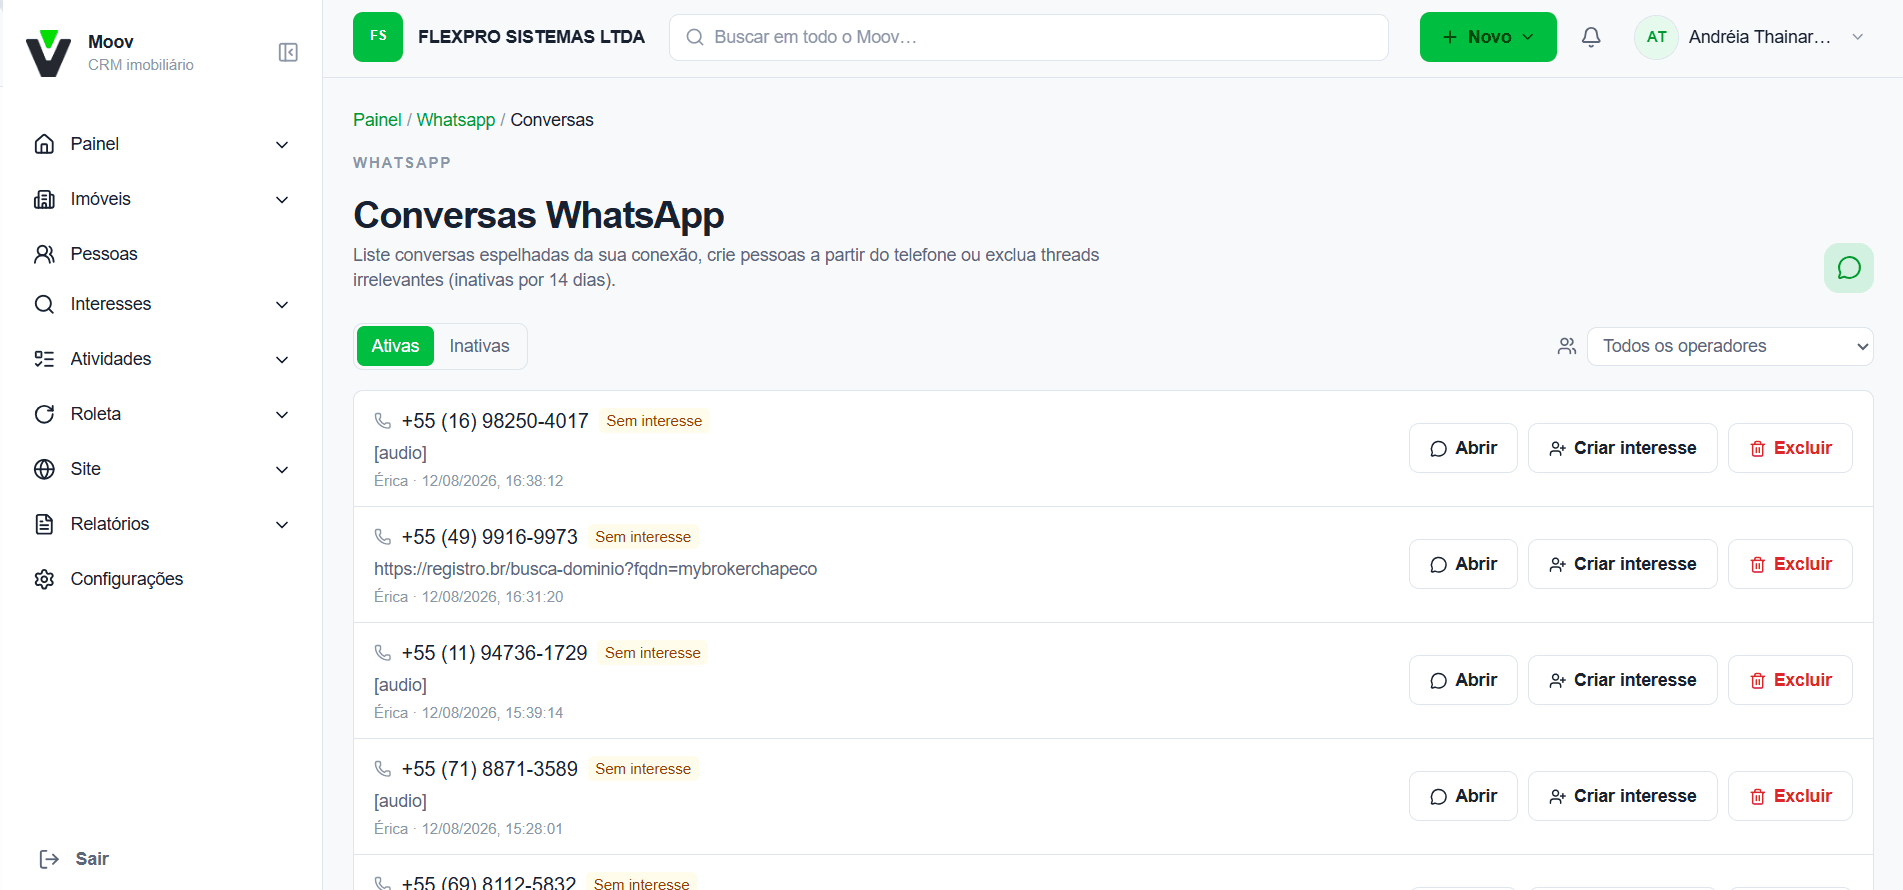Open the Todos os operadores dropdown

[x=1730, y=346]
